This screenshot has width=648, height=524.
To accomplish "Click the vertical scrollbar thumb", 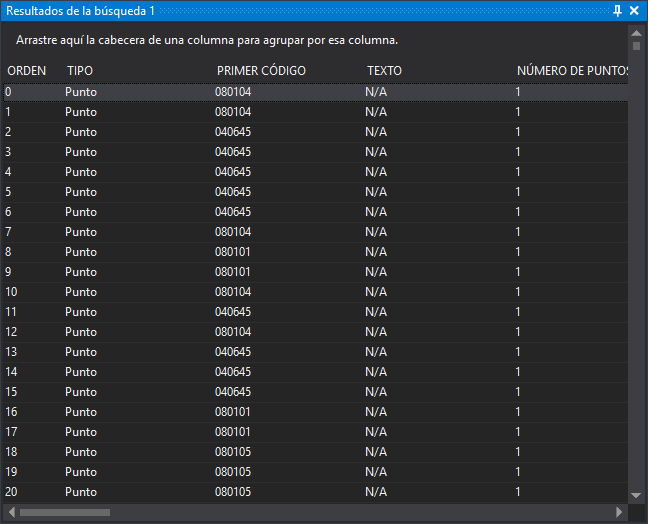I will (636, 46).
